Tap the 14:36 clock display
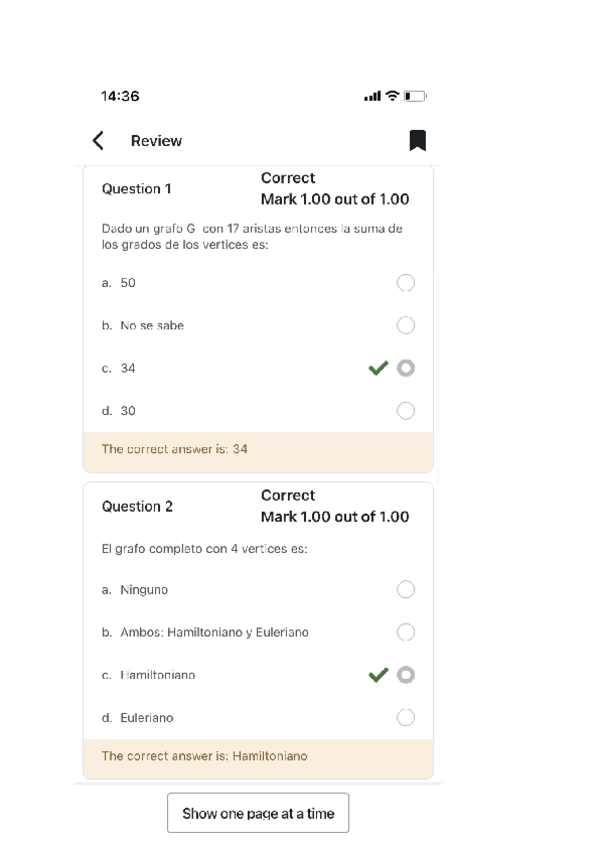The width and height of the screenshot is (600, 848). tap(120, 96)
